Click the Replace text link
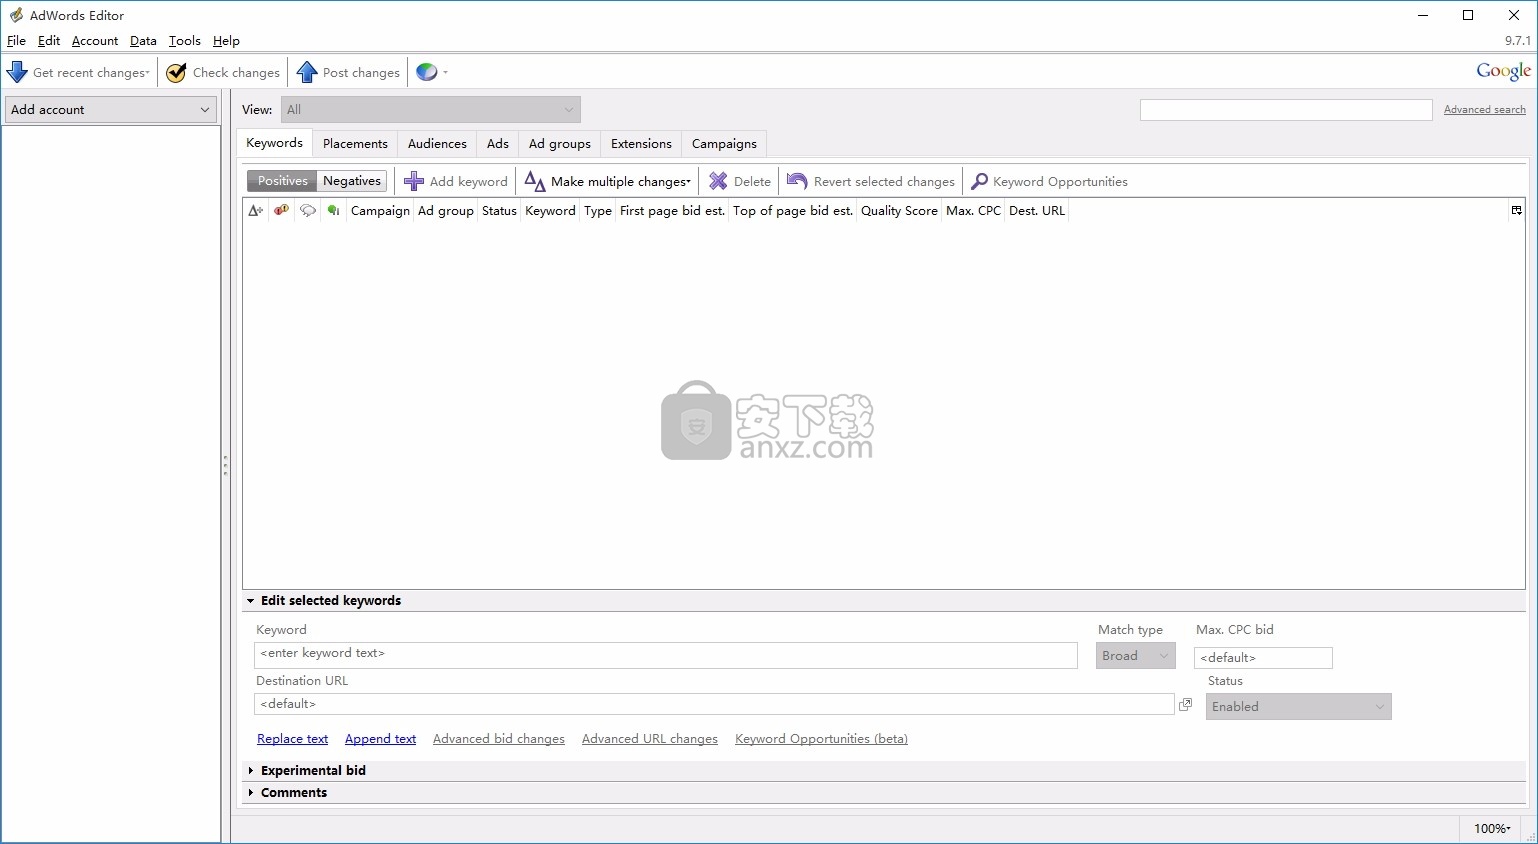Viewport: 1538px width, 844px height. click(x=292, y=739)
